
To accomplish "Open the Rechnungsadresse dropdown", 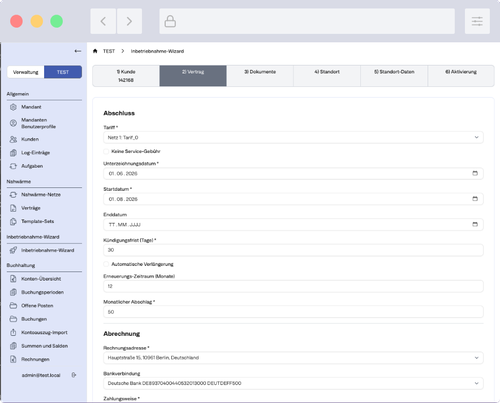I will pos(293,358).
